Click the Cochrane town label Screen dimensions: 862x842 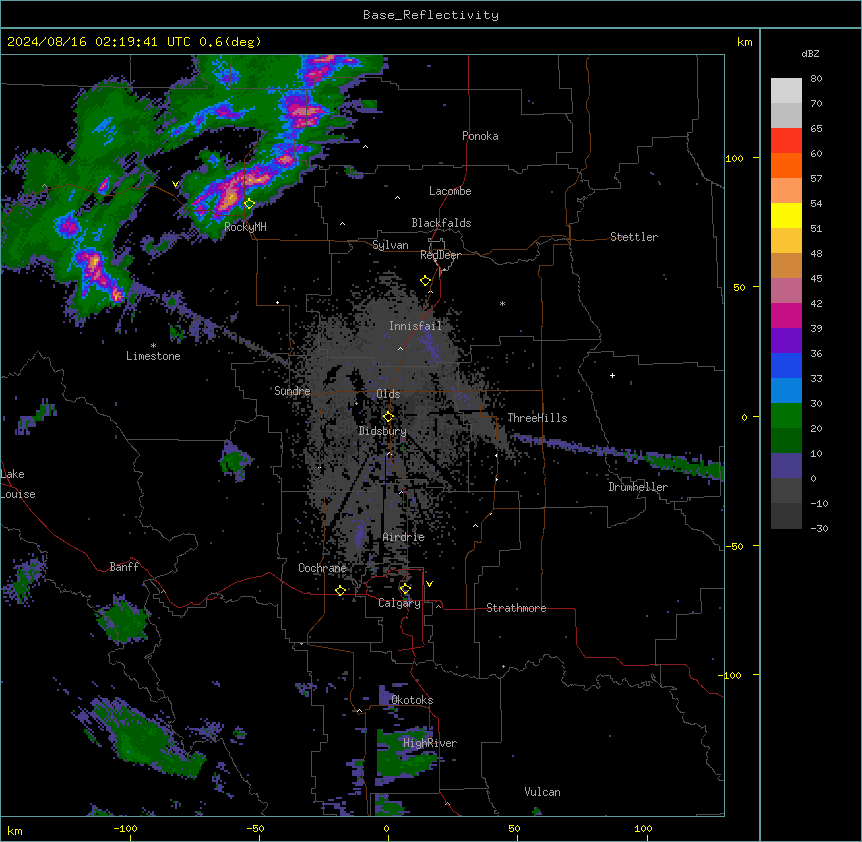(322, 568)
